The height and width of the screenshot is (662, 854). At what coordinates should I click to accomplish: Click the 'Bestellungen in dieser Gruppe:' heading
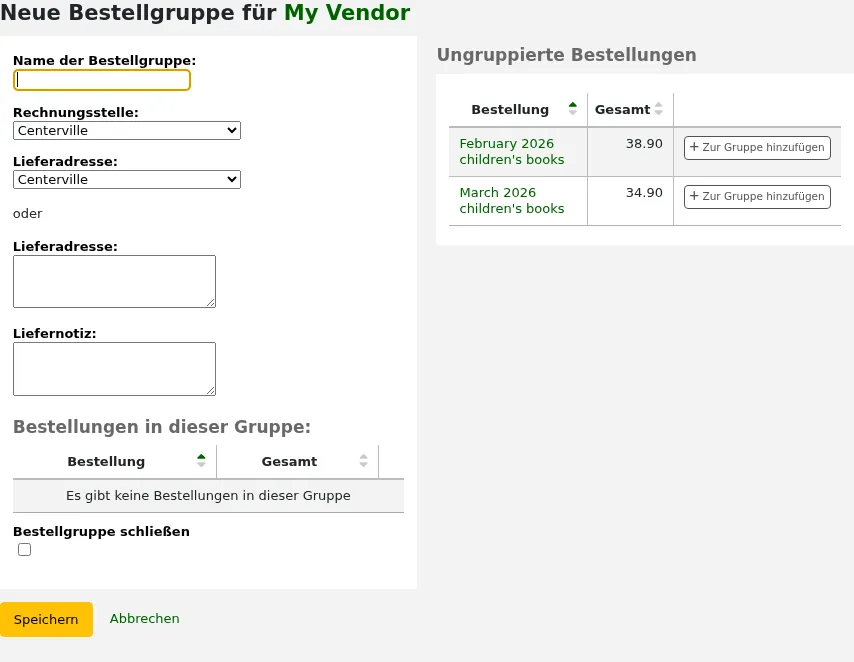pos(162,427)
